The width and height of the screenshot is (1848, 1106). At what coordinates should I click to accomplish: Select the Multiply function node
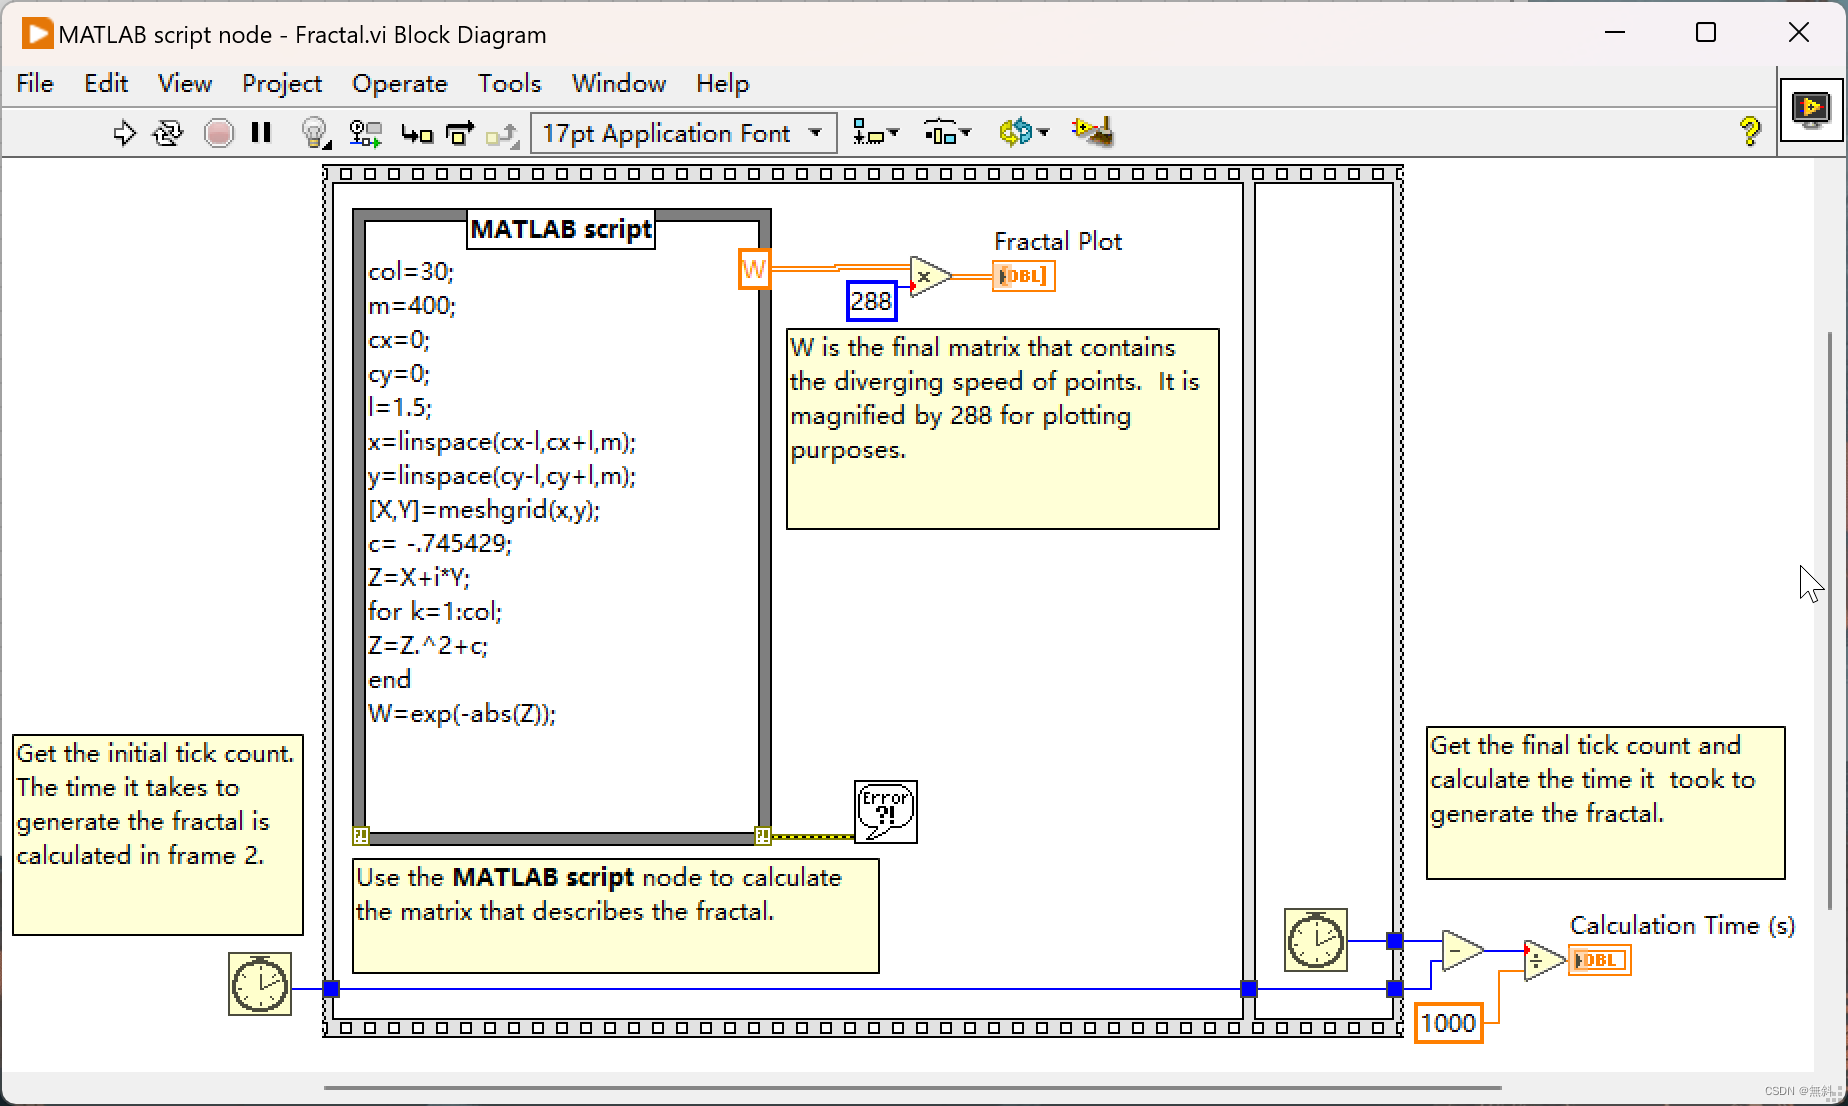pyautogui.click(x=929, y=276)
